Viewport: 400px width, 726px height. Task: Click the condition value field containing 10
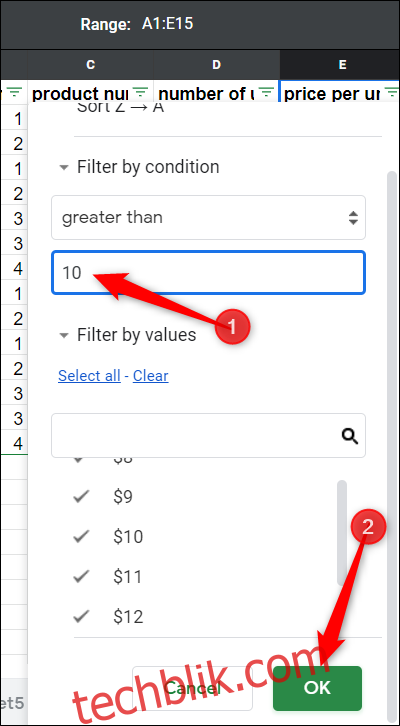[x=208, y=273]
